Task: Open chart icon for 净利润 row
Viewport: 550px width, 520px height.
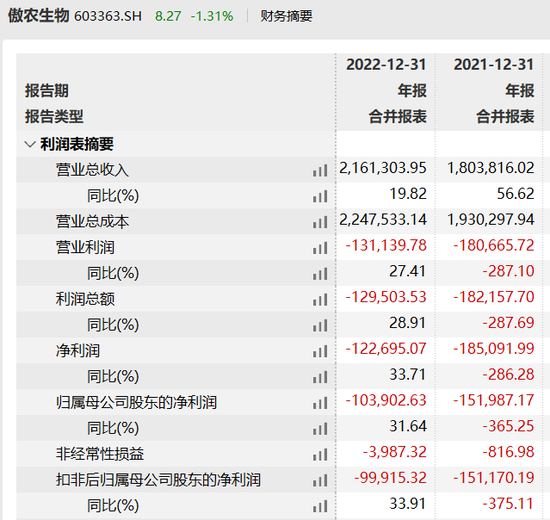Action: coord(320,352)
